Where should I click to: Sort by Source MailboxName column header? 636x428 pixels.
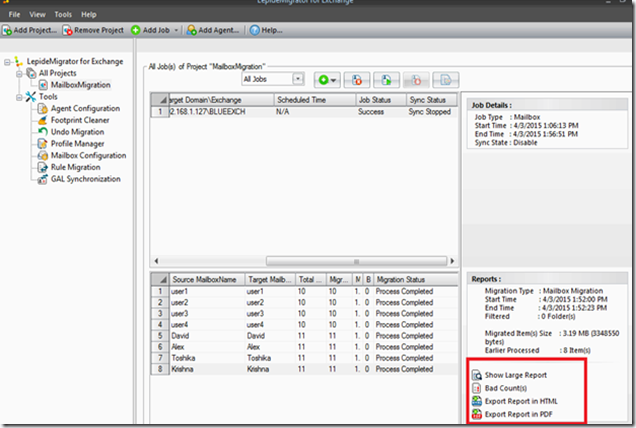206,280
